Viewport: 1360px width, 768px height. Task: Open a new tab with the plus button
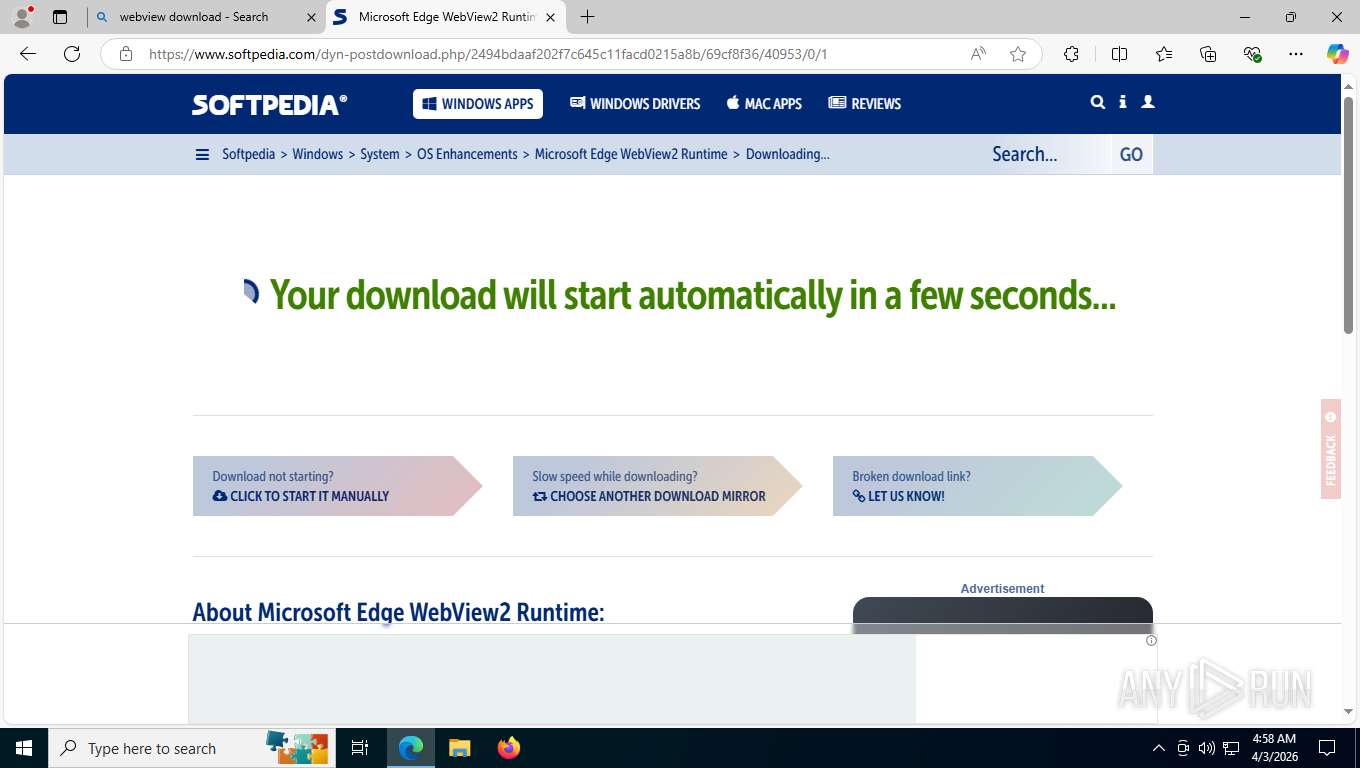pyautogui.click(x=588, y=17)
